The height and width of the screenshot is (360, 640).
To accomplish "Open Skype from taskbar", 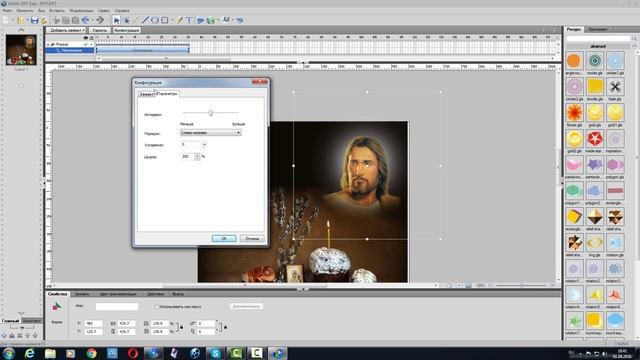I will click(x=215, y=353).
